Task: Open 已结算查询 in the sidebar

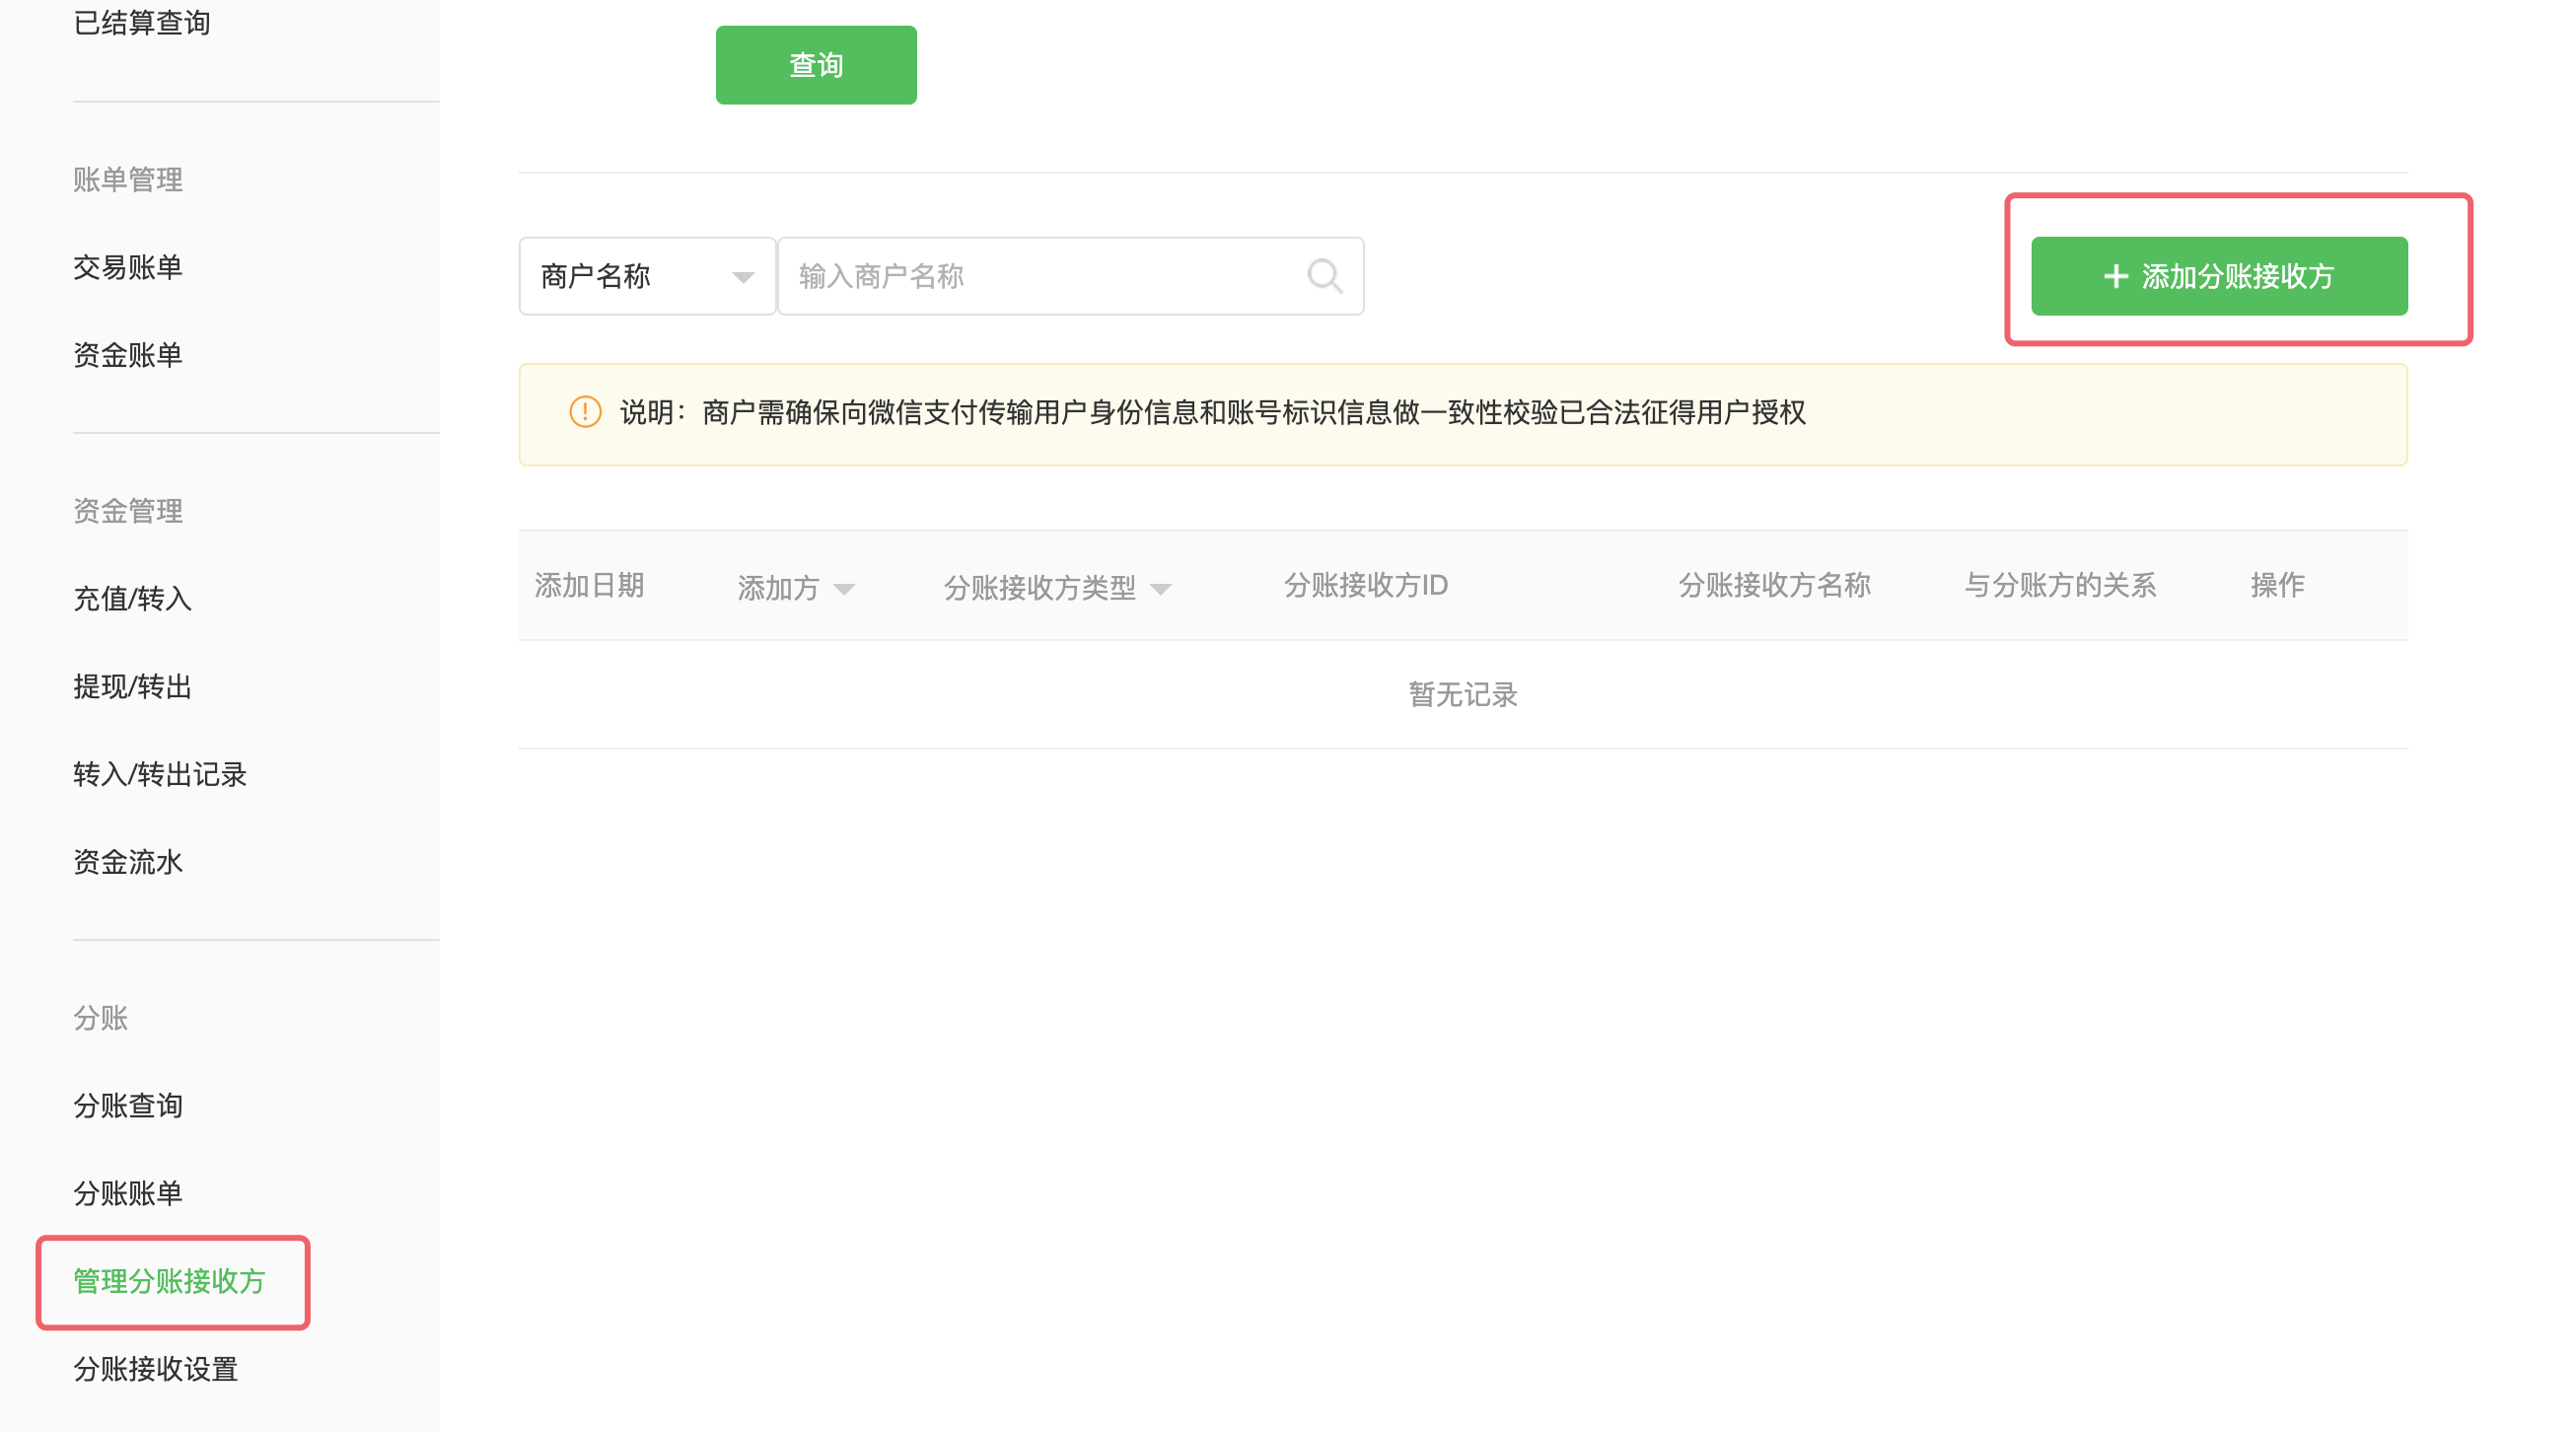Action: [x=141, y=23]
